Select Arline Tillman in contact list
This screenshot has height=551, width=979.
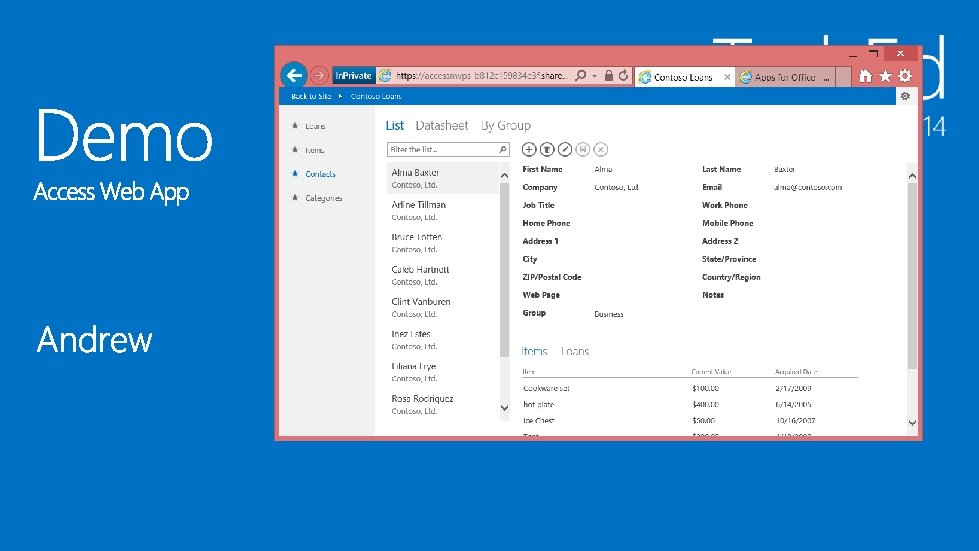443,210
